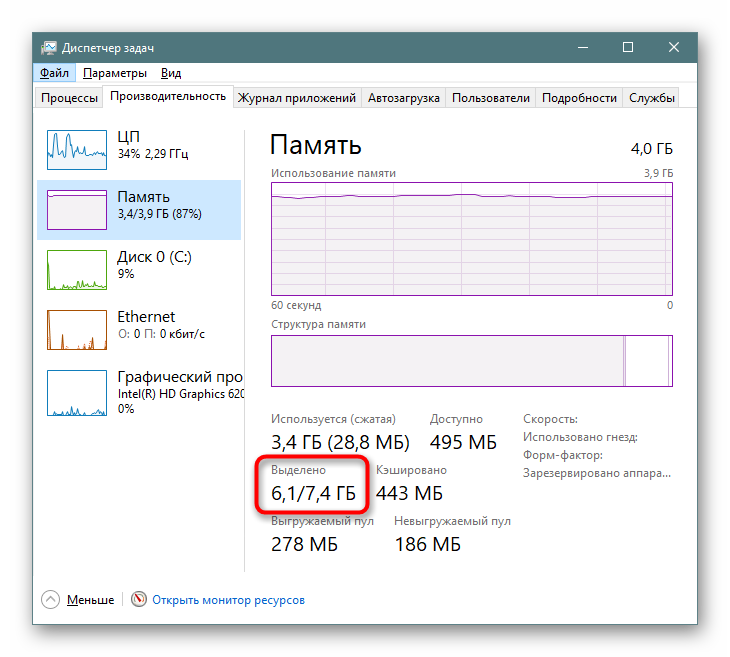This screenshot has width=730, height=657.
Task: Click the Диск 0 (C:) label
Action: pyautogui.click(x=154, y=257)
